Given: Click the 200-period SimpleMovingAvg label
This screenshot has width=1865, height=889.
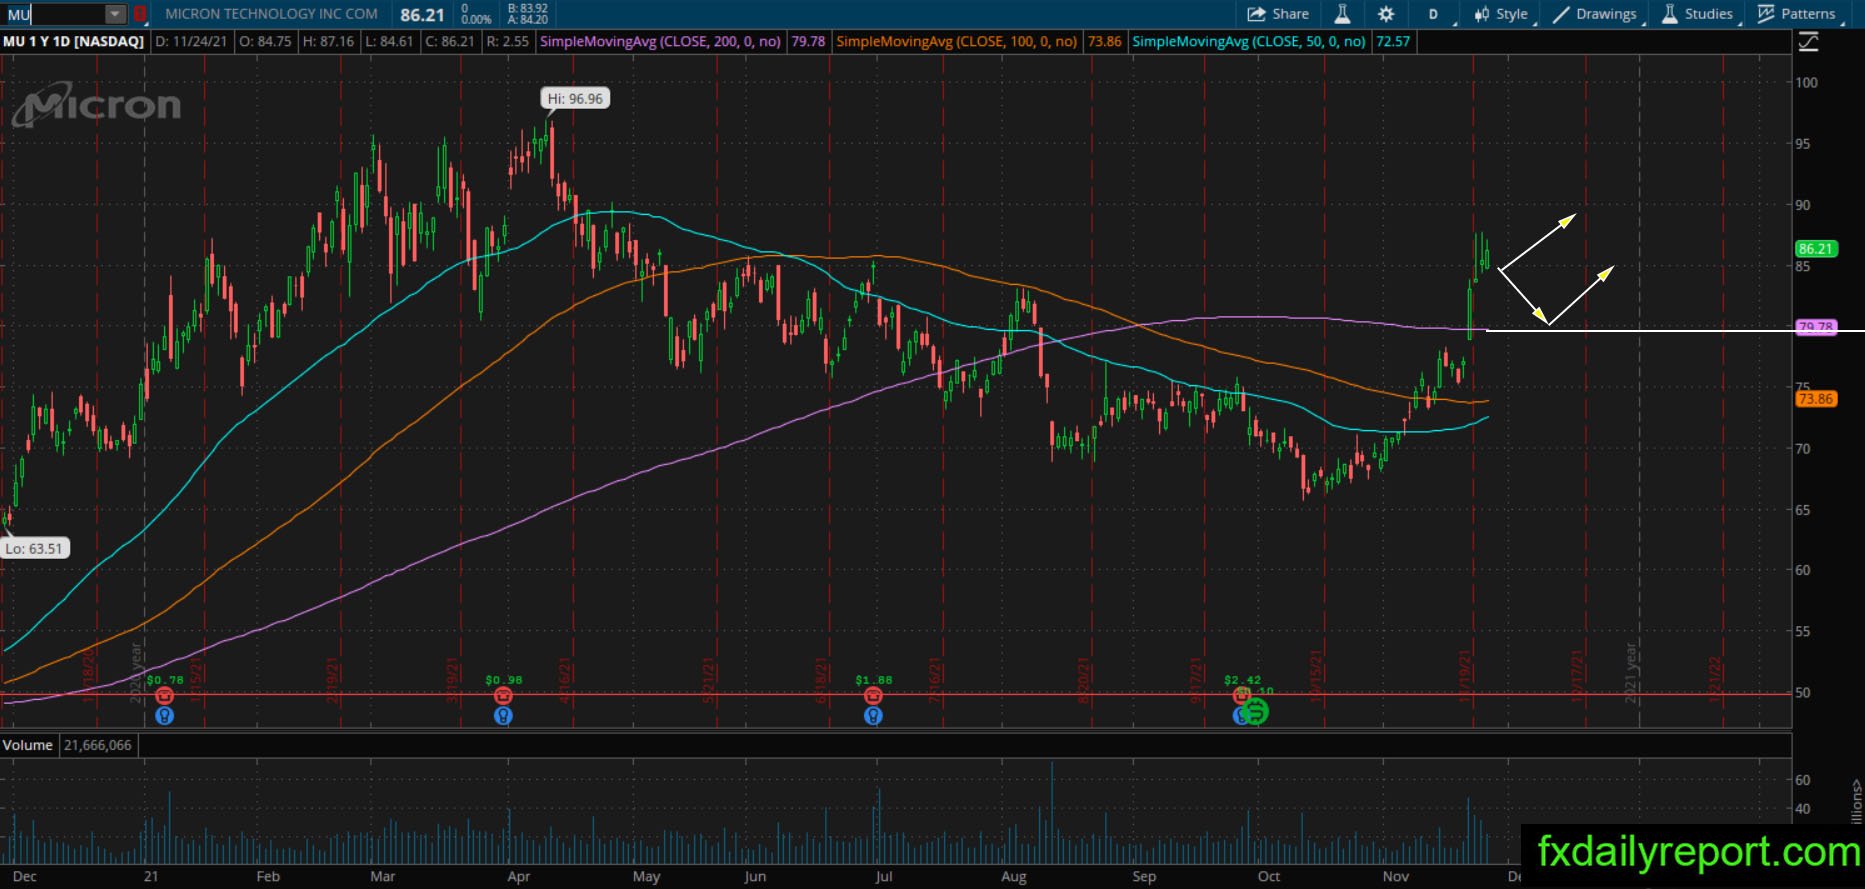Looking at the screenshot, I should [x=660, y=42].
